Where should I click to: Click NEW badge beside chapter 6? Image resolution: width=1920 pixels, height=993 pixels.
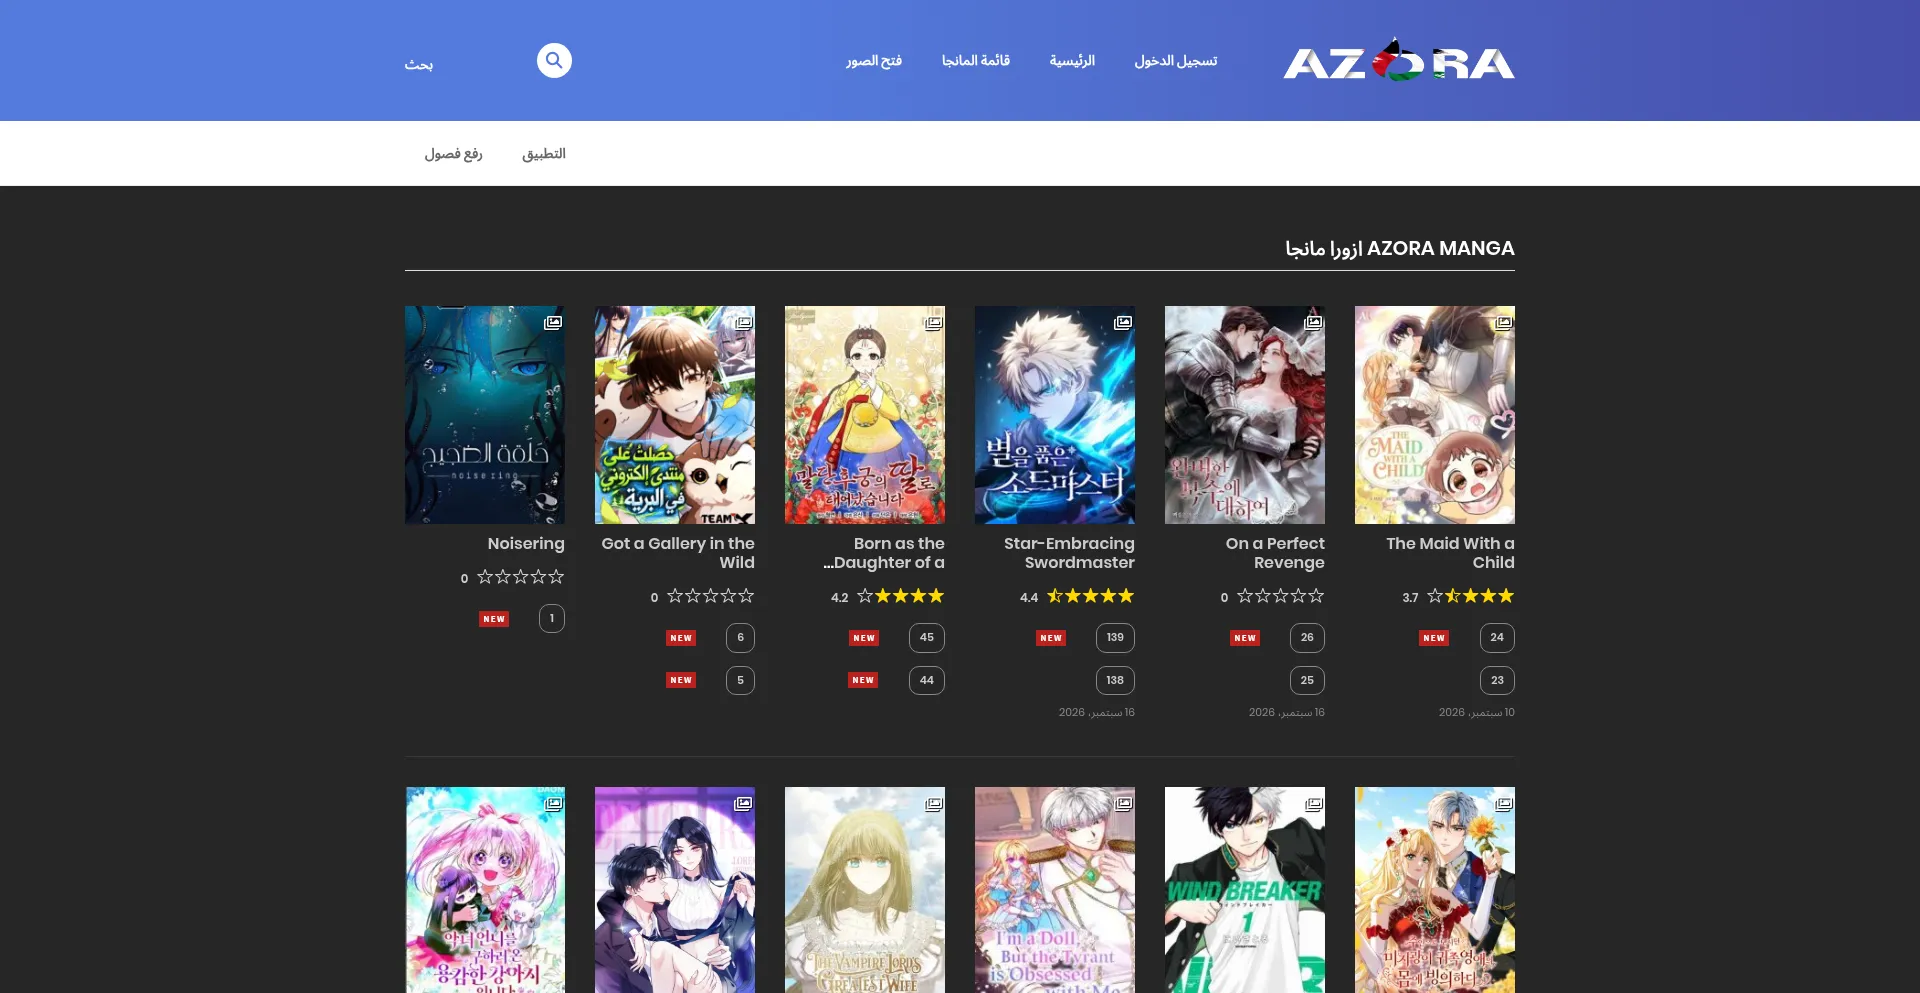tap(681, 638)
